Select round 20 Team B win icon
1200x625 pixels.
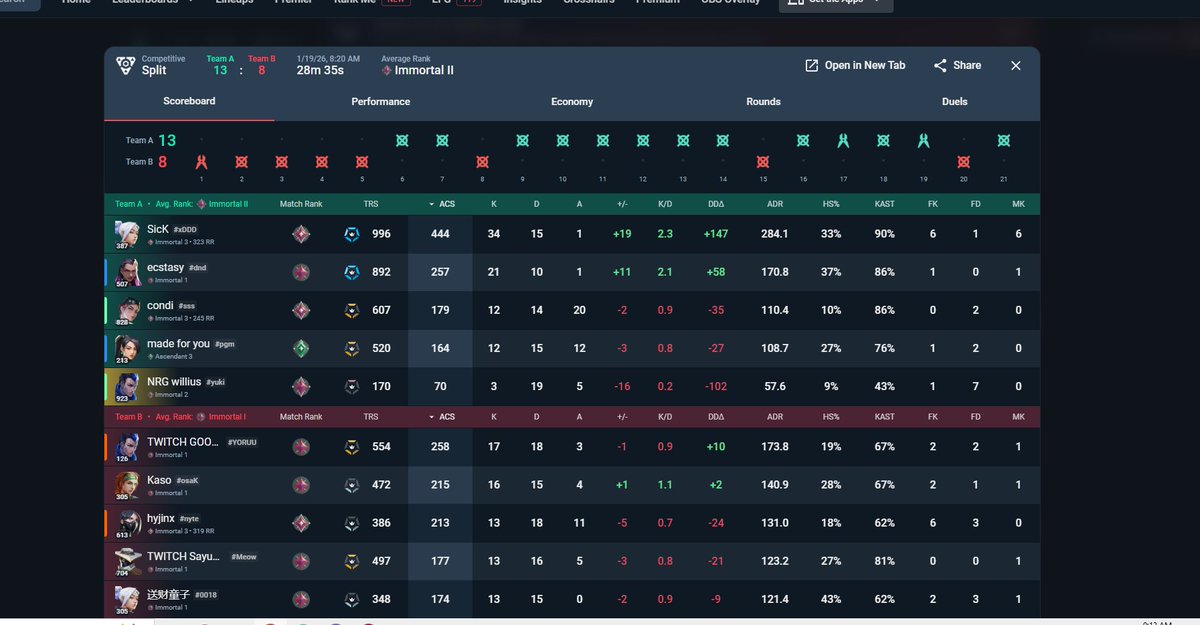pyautogui.click(x=963, y=161)
